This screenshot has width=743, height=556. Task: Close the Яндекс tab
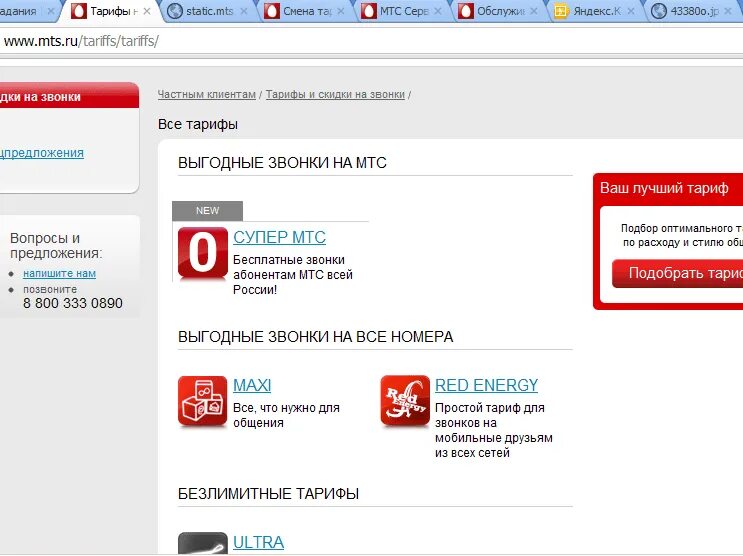click(631, 11)
